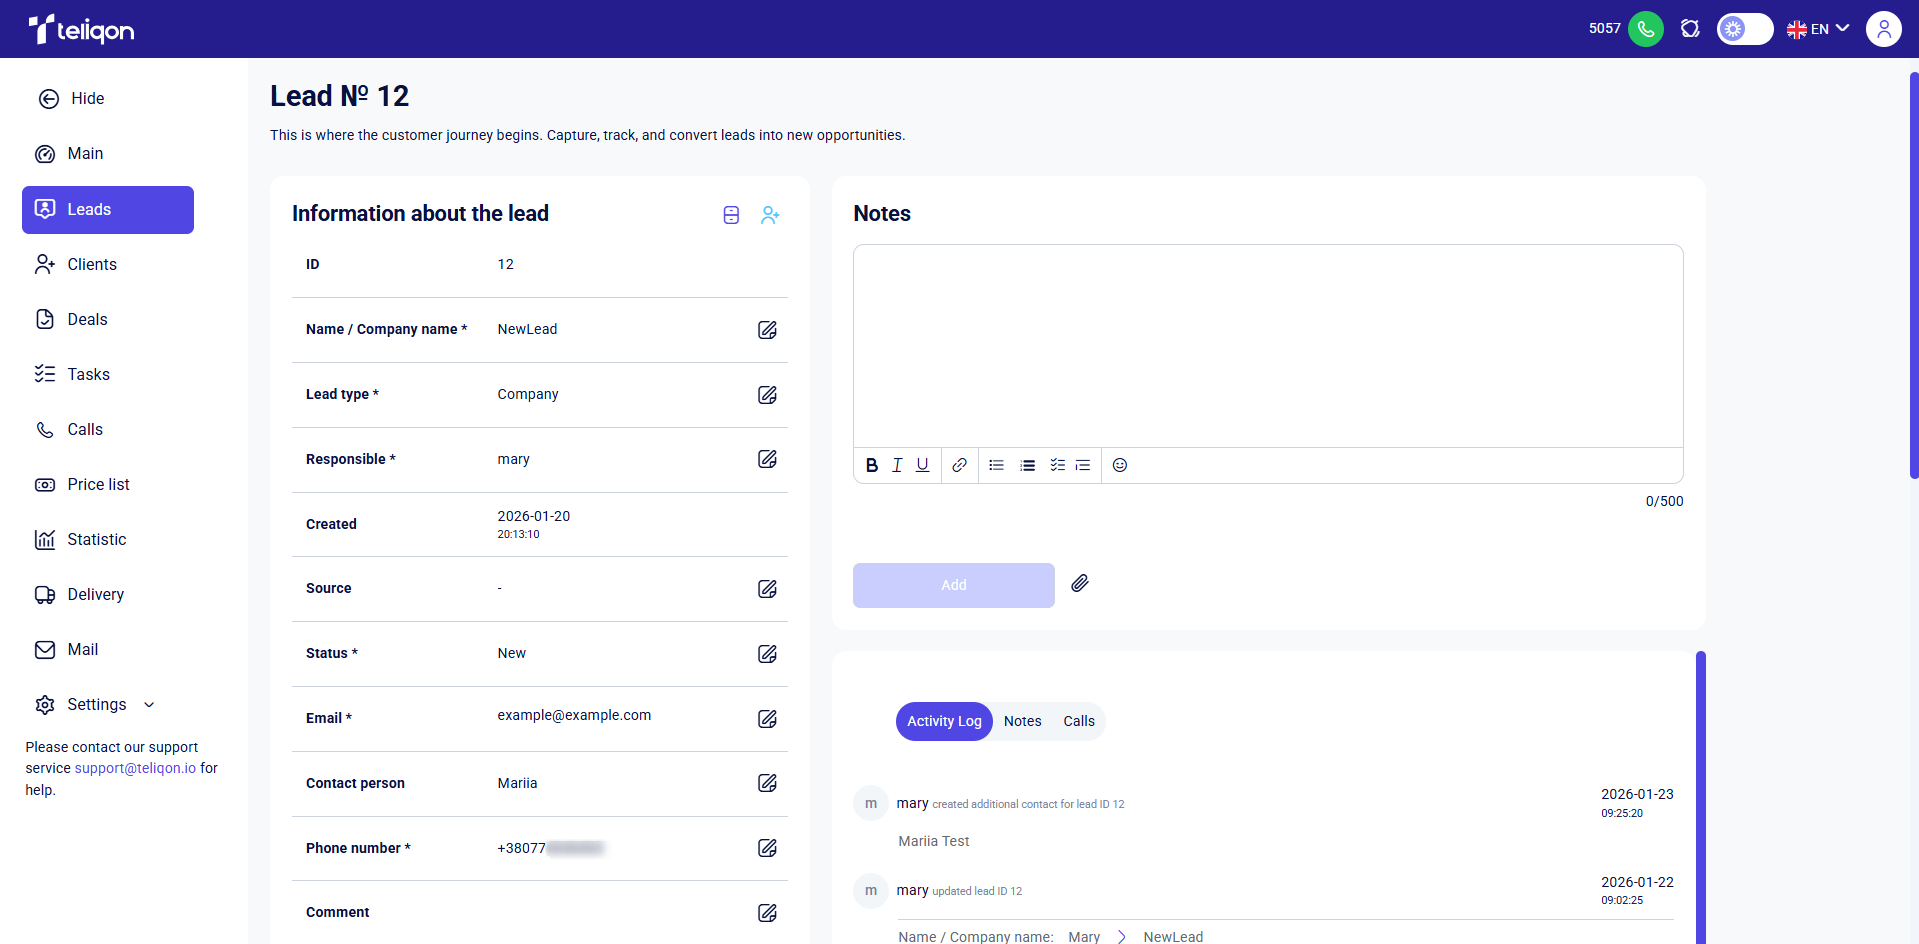This screenshot has height=944, width=1919.
Task: Switch to the Calls tab
Action: coord(1078,721)
